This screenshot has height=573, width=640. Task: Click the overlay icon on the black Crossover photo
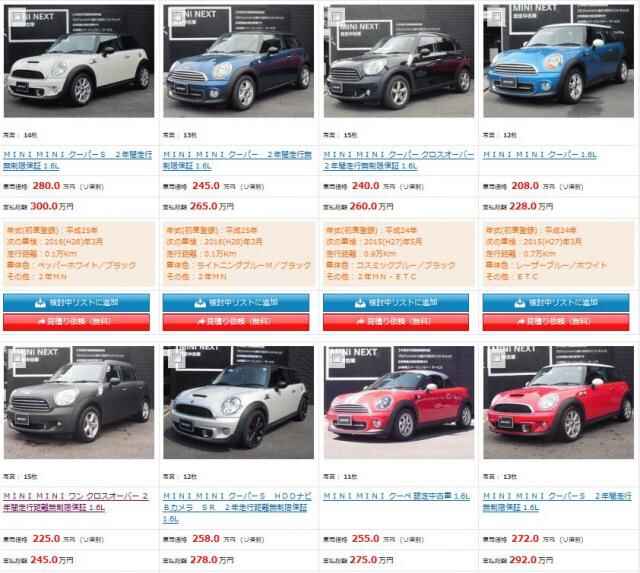[x=337, y=17]
